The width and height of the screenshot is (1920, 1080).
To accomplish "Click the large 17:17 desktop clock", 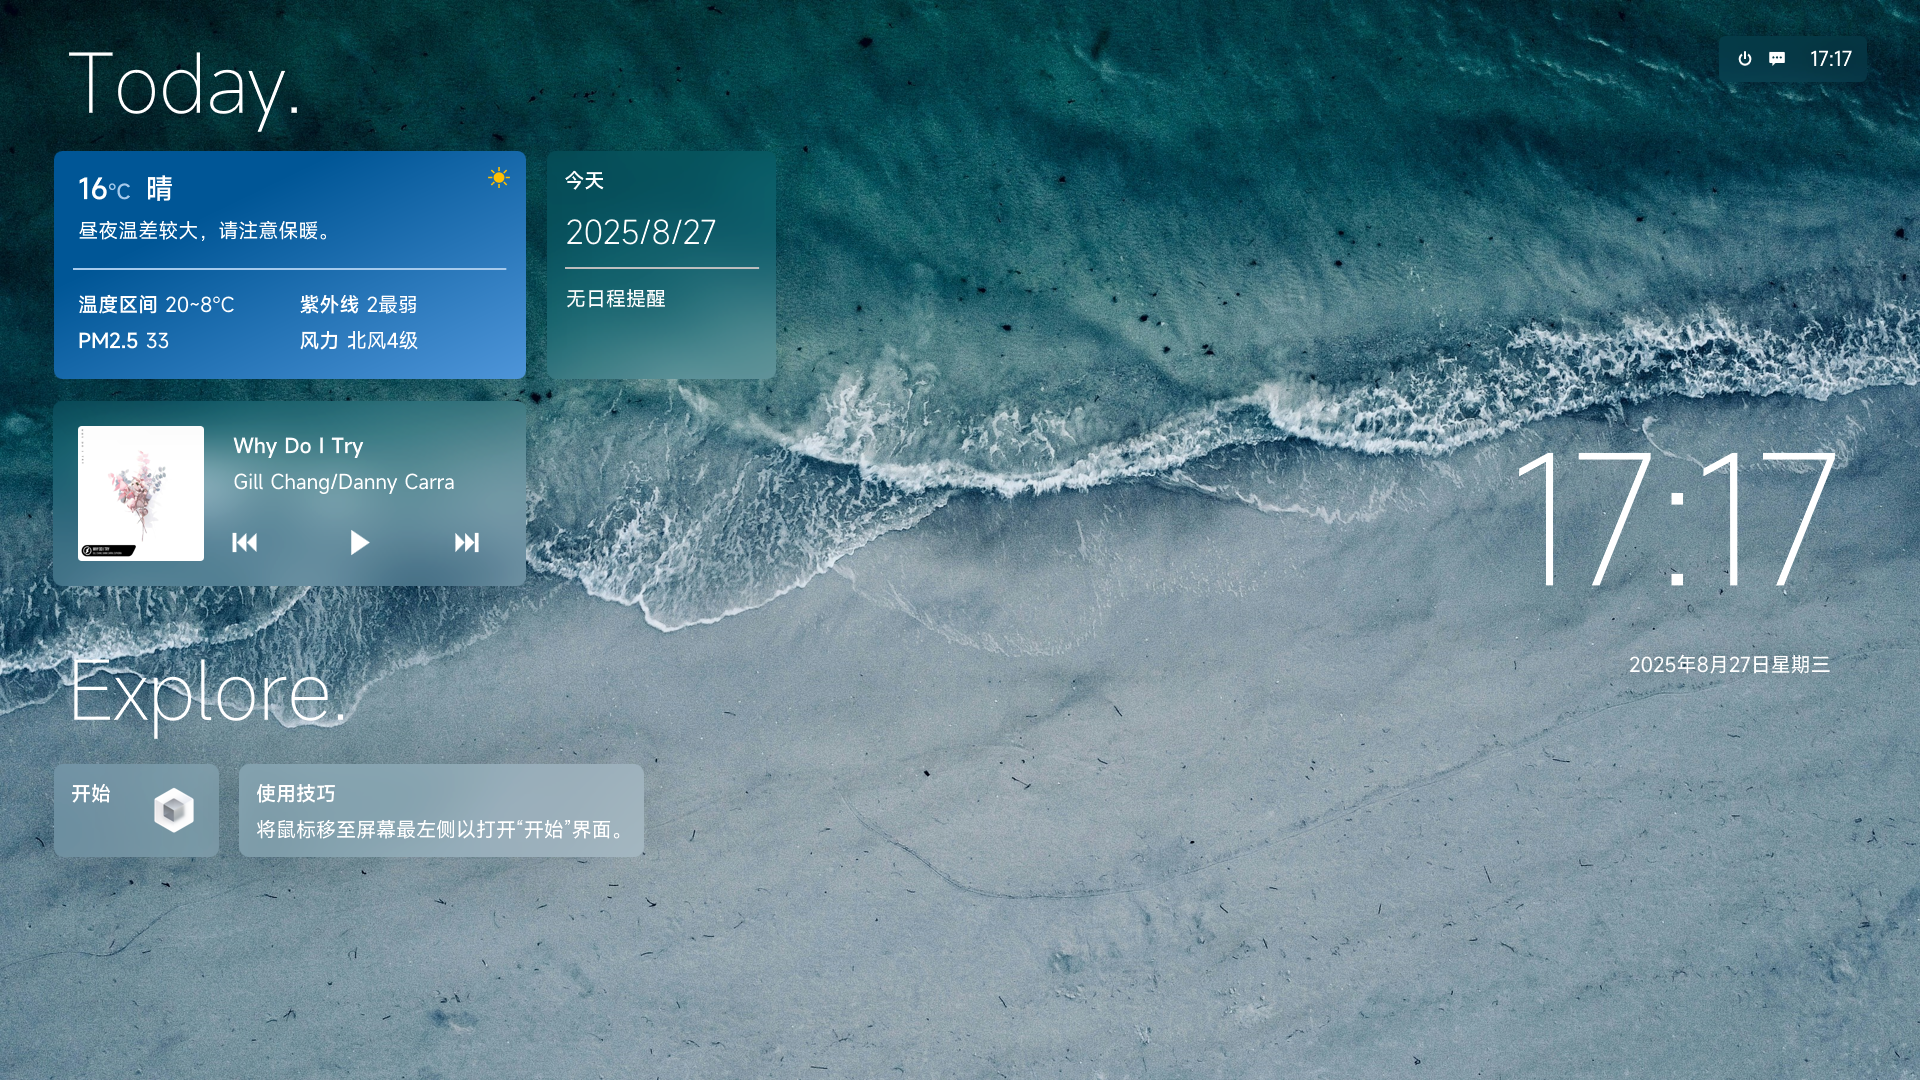I will pyautogui.click(x=1675, y=518).
